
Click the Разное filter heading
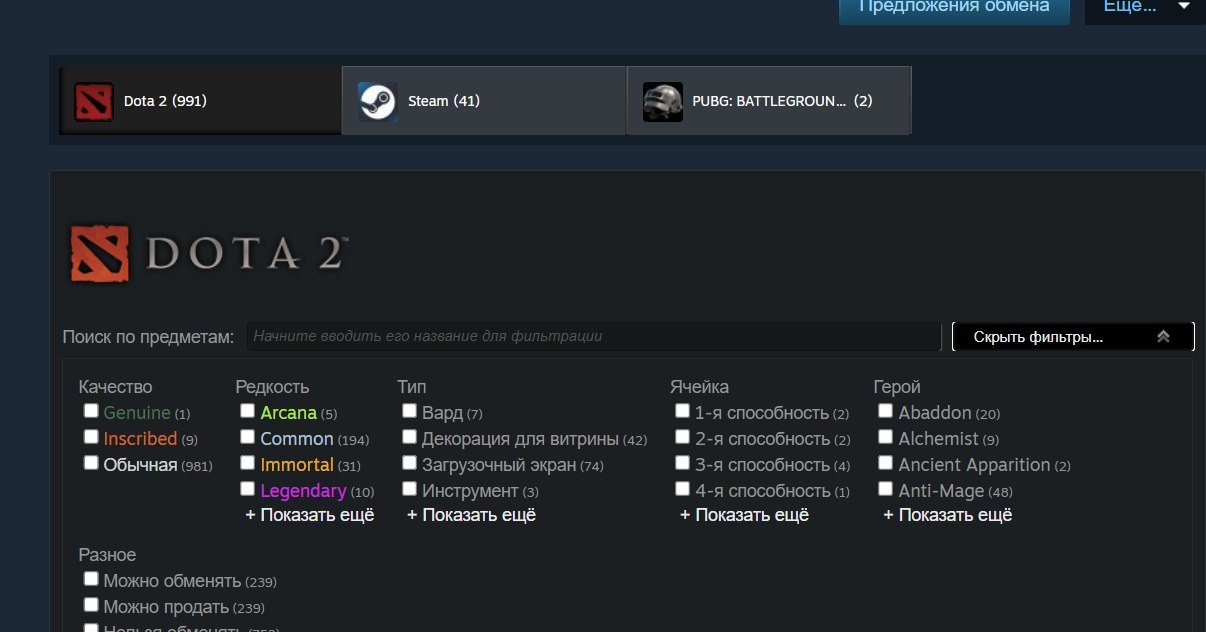[x=108, y=555]
